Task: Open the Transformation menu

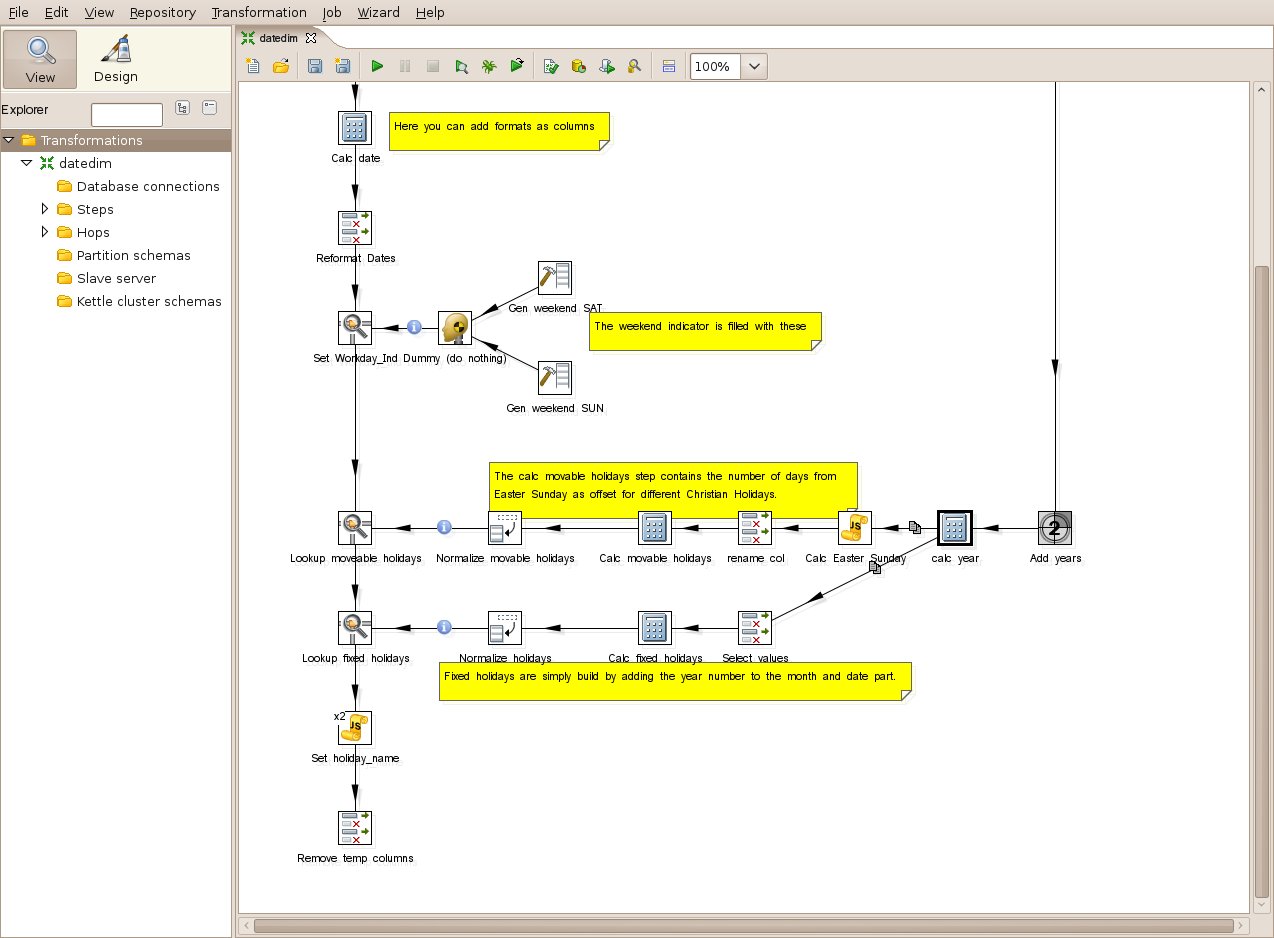Action: [260, 12]
